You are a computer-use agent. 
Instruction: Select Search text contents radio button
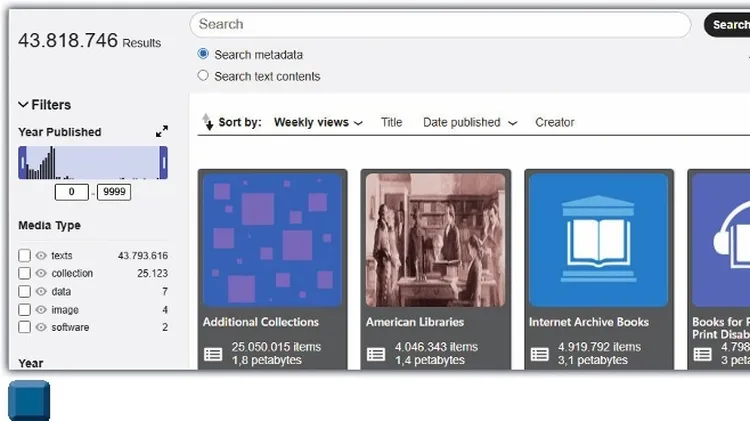[203, 76]
